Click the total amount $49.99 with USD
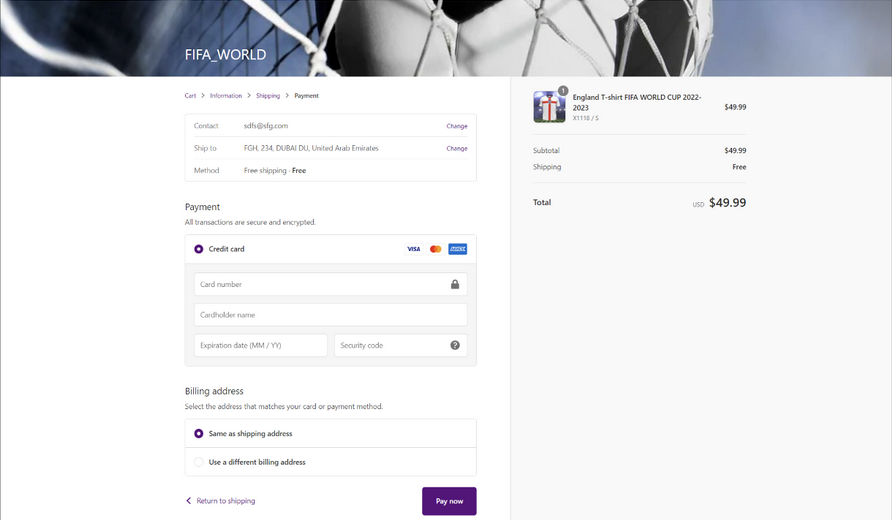Screen dimensions: 892x520 pyautogui.click(x=719, y=203)
